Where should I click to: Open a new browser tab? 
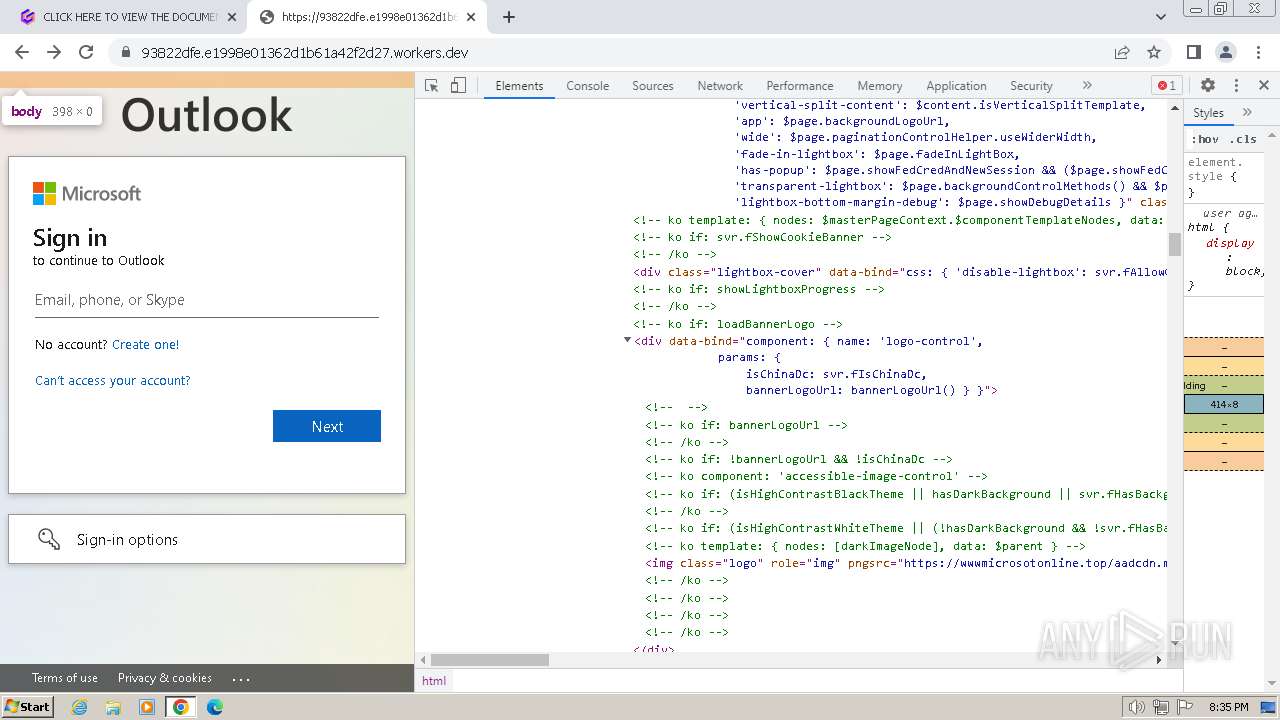click(x=509, y=17)
